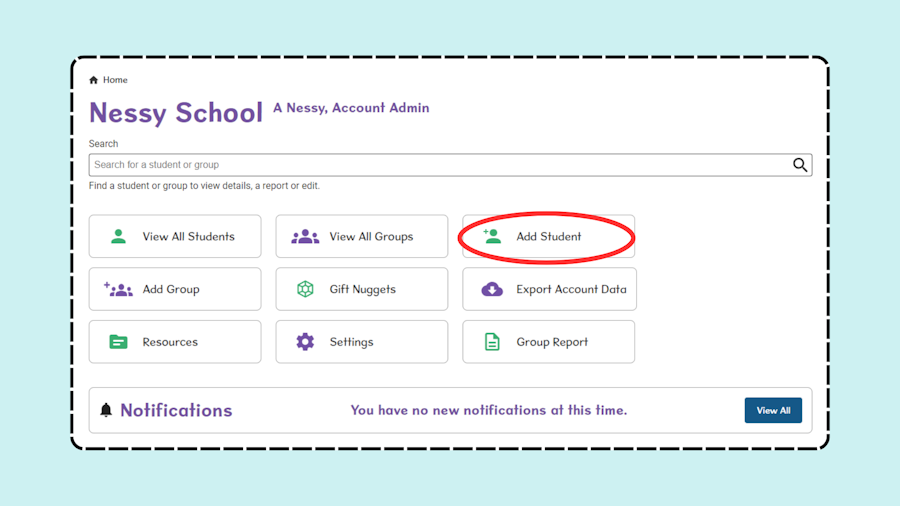The height and width of the screenshot is (506, 900).
Task: Click the 'A Nessy, Account Admin' text
Action: pyautogui.click(x=351, y=108)
